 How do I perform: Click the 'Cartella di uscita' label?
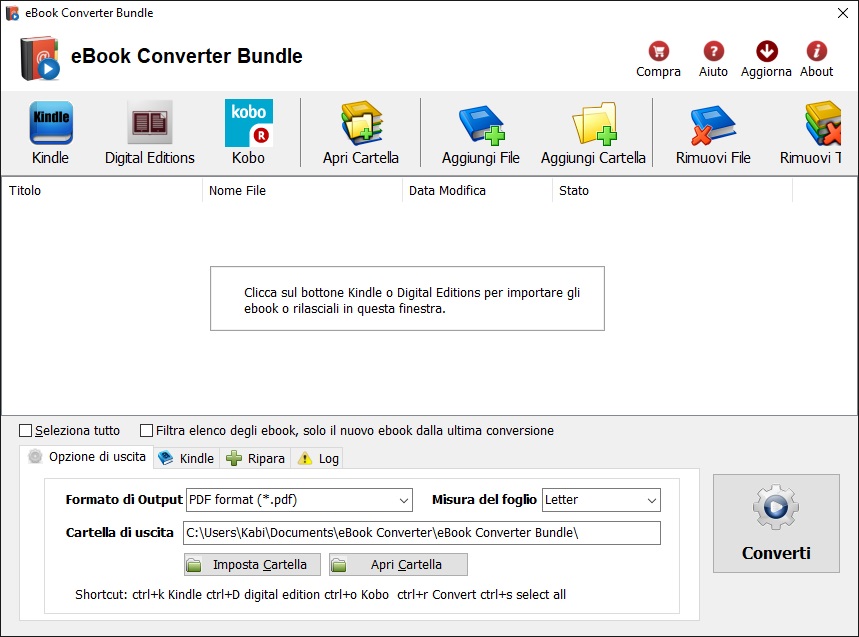coord(119,532)
